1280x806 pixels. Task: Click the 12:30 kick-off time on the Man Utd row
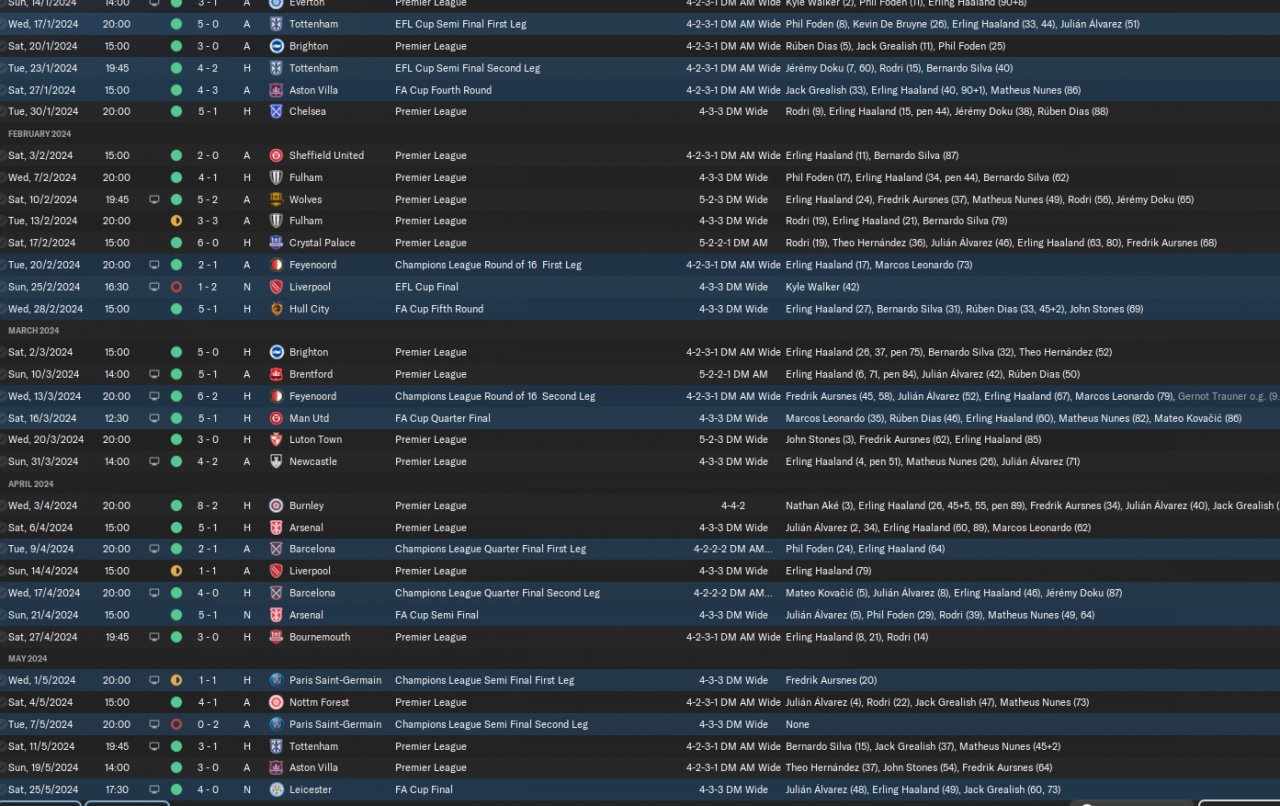116,418
